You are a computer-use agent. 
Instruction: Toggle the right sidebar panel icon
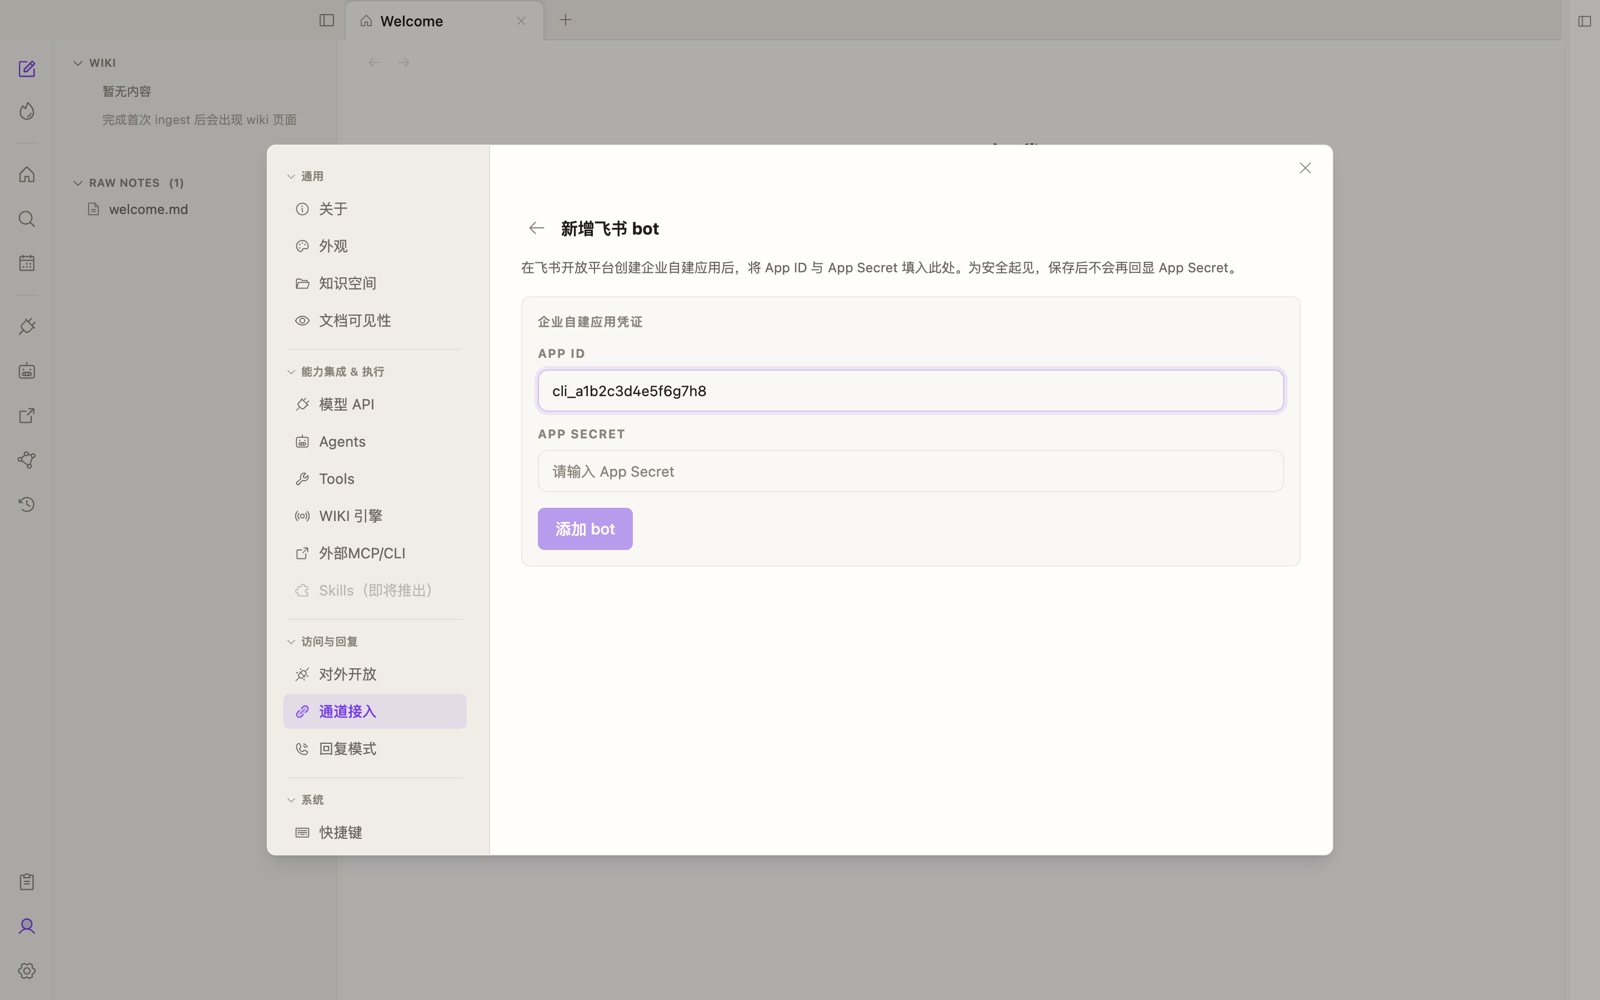tap(1584, 21)
